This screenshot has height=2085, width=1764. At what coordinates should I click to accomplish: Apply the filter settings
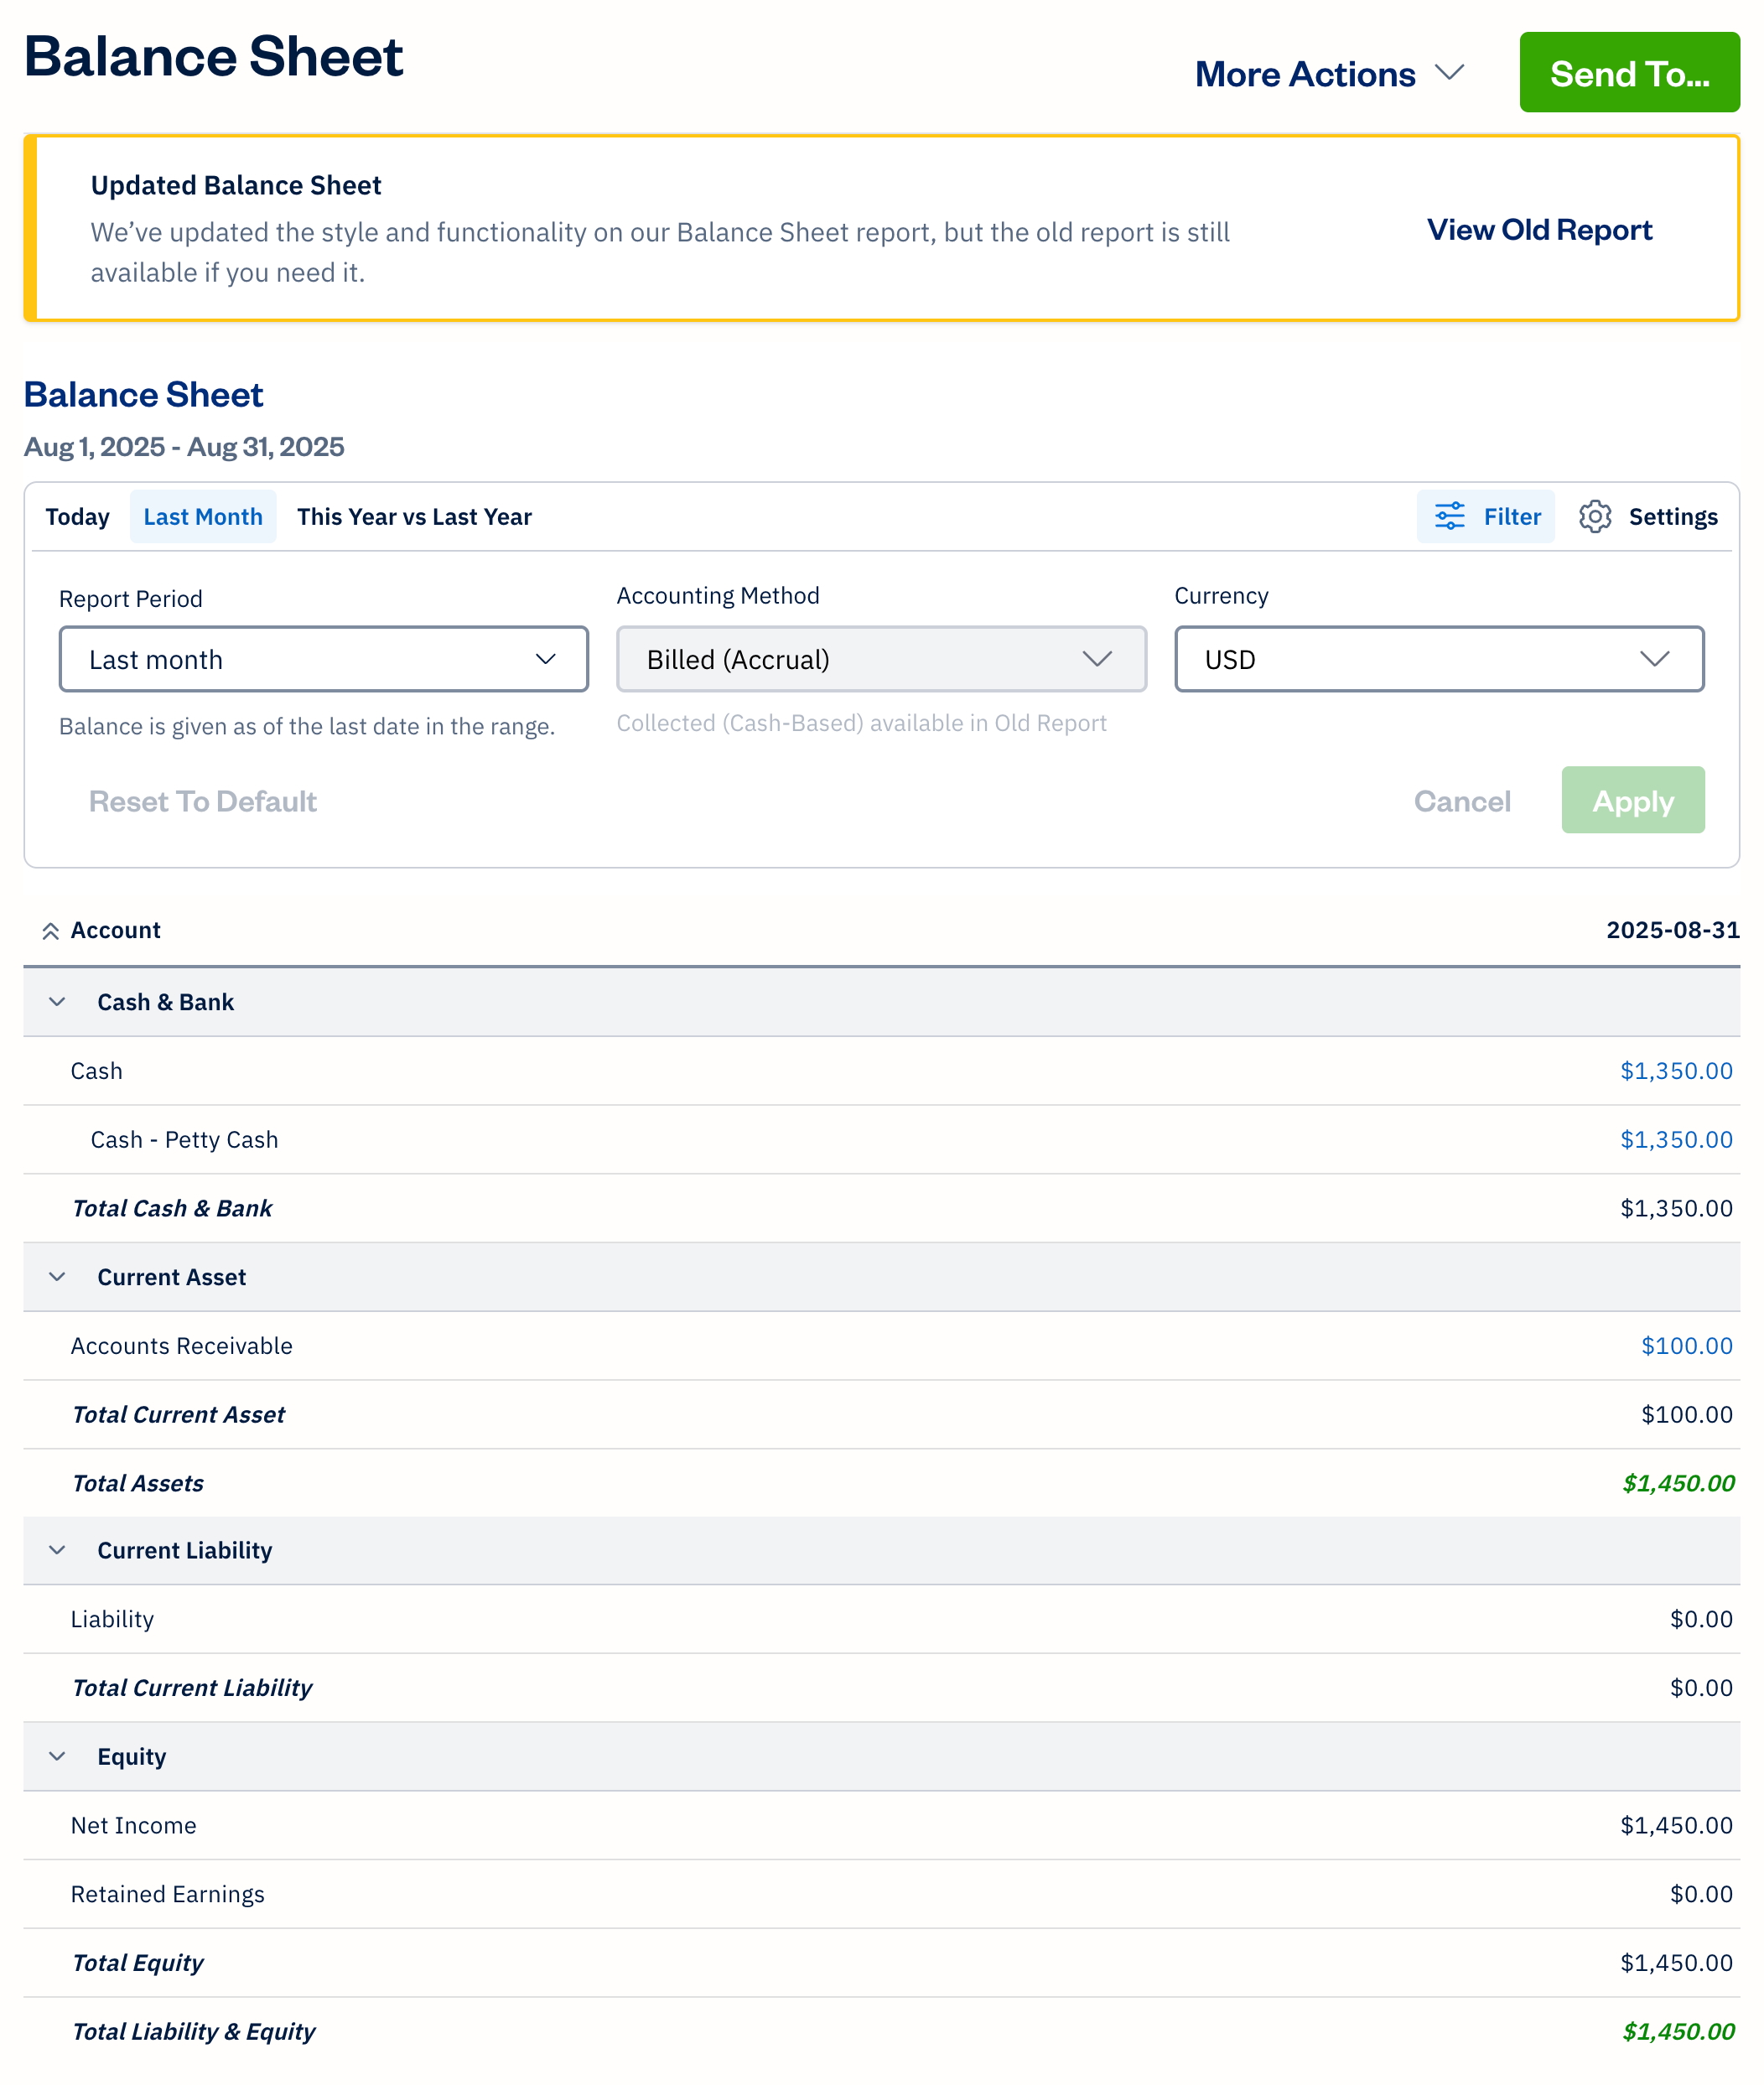coord(1633,800)
